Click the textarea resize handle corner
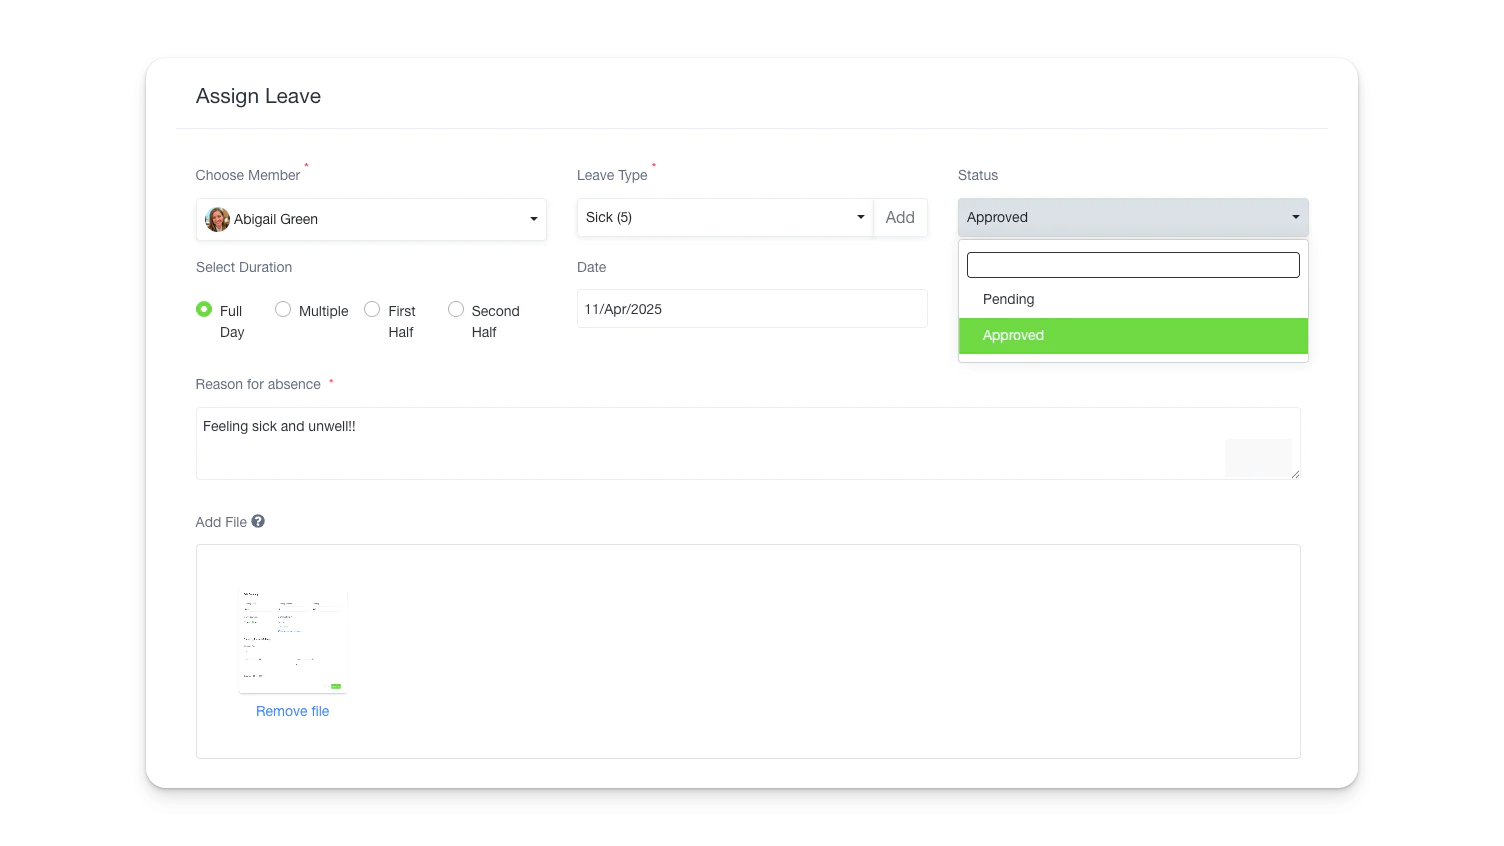 1295,474
